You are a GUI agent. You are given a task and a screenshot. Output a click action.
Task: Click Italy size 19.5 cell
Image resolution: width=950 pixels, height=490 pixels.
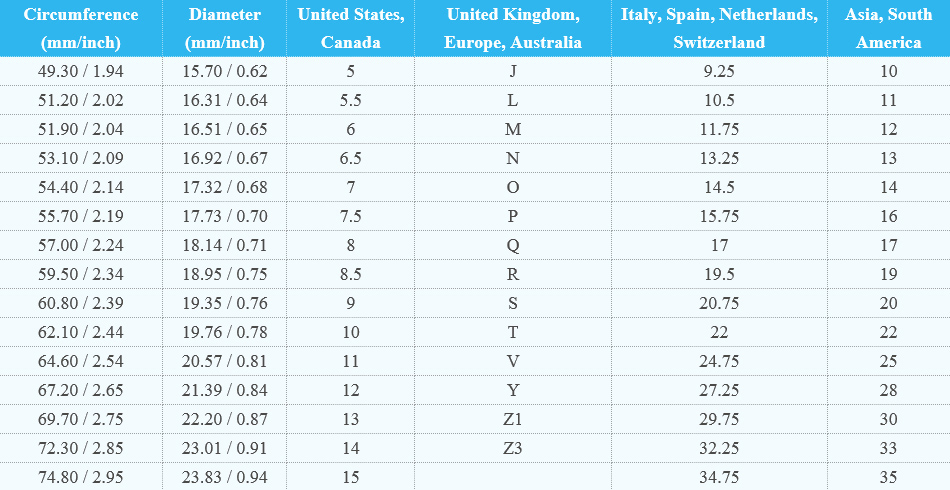pos(719,275)
